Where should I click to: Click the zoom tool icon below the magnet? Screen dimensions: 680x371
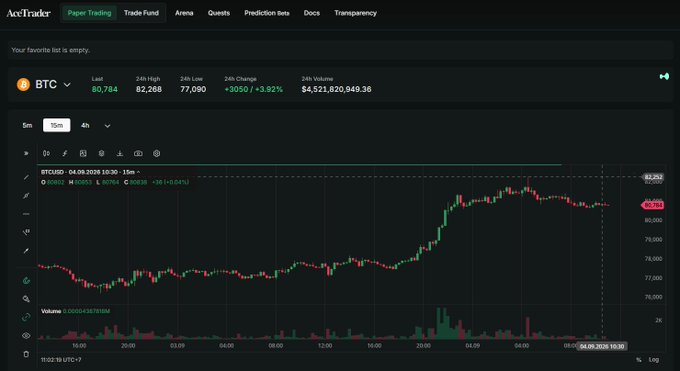pyautogui.click(x=26, y=299)
